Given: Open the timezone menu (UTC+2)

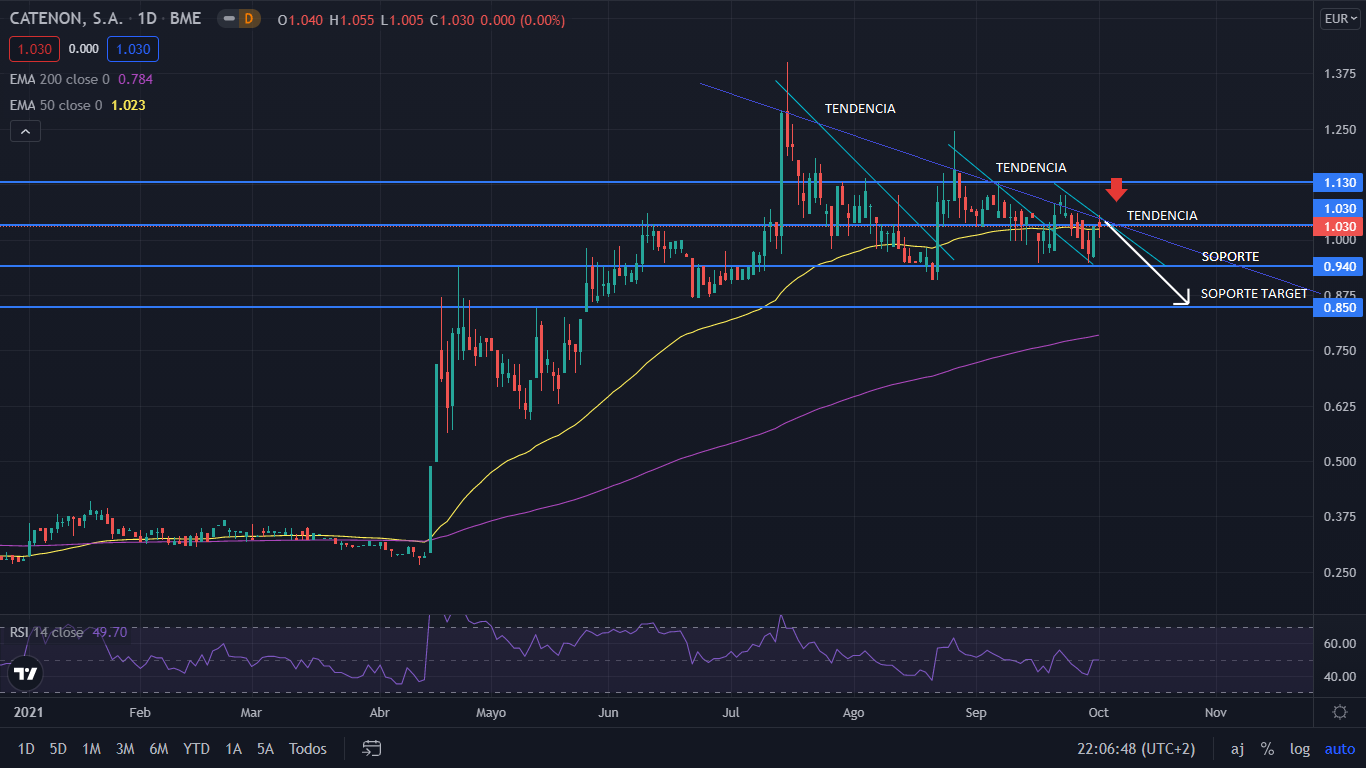Looking at the screenshot, I should 1135,748.
